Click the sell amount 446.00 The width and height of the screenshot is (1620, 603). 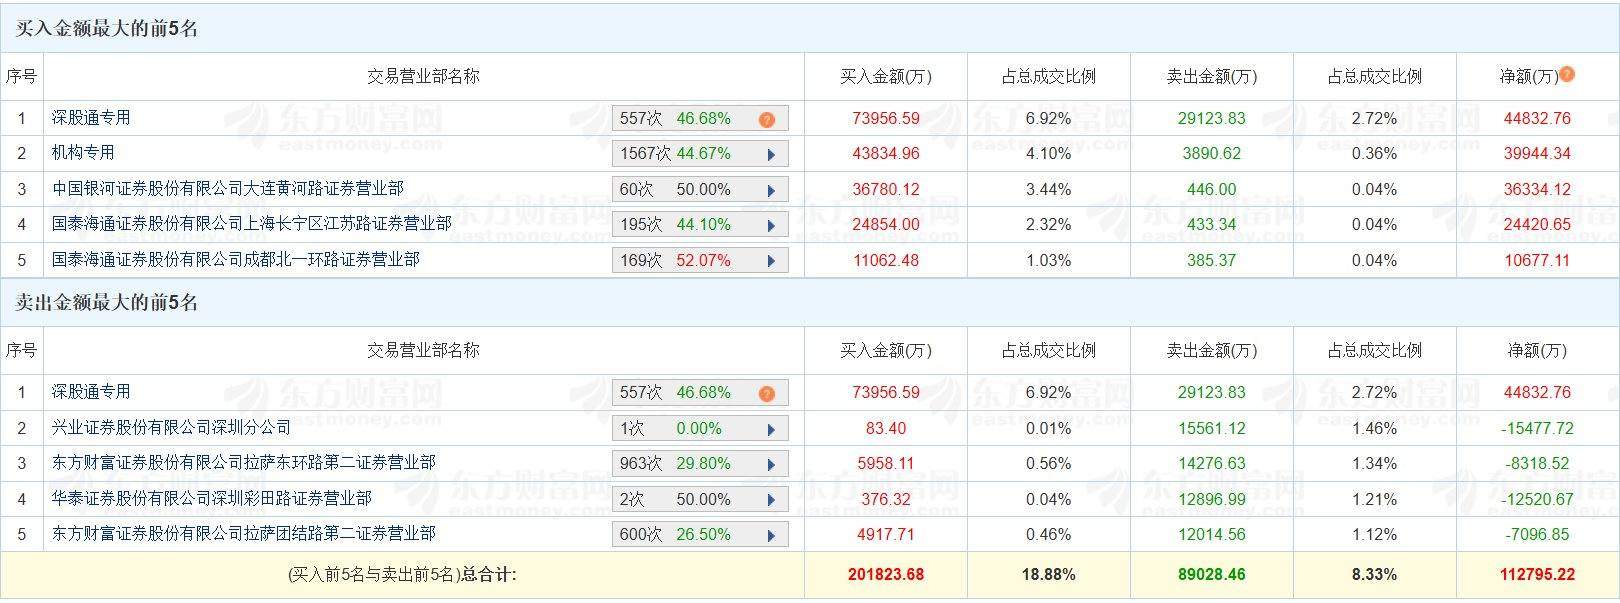pos(1212,189)
